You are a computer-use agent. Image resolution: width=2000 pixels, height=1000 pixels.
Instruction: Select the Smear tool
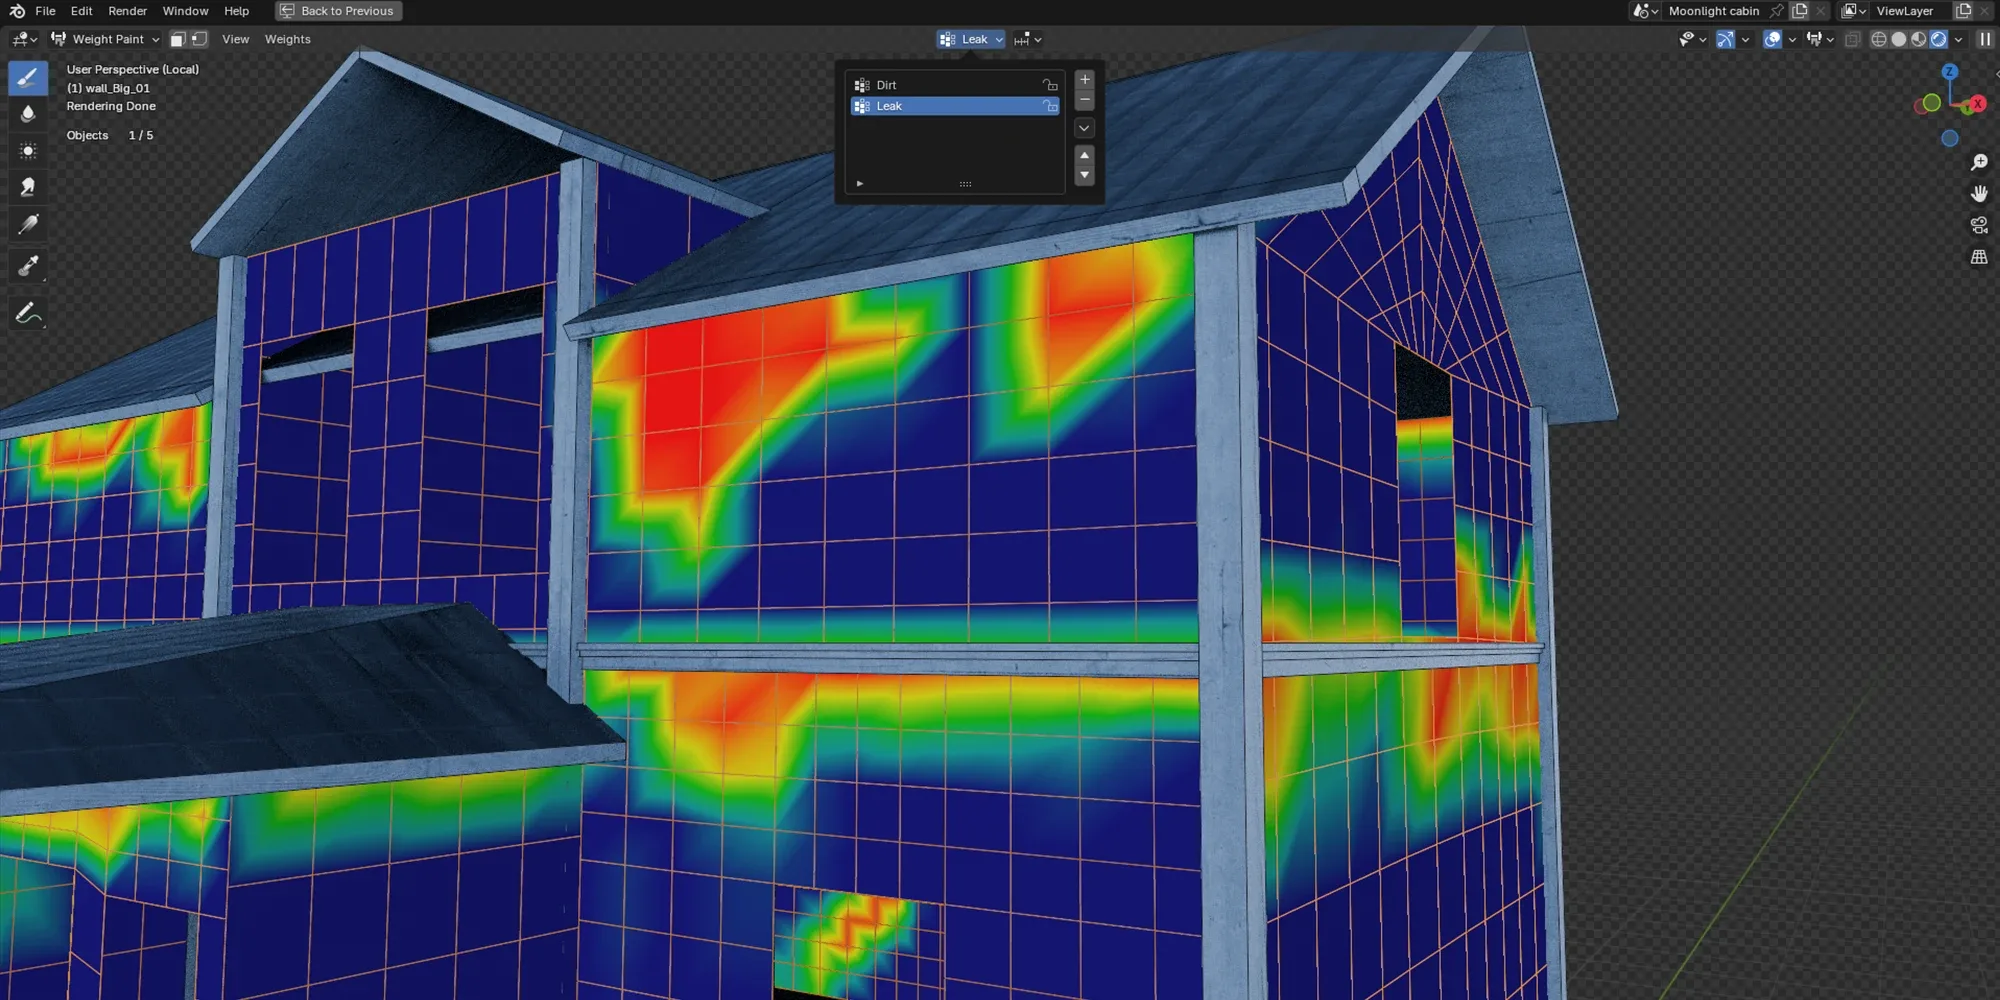[27, 186]
